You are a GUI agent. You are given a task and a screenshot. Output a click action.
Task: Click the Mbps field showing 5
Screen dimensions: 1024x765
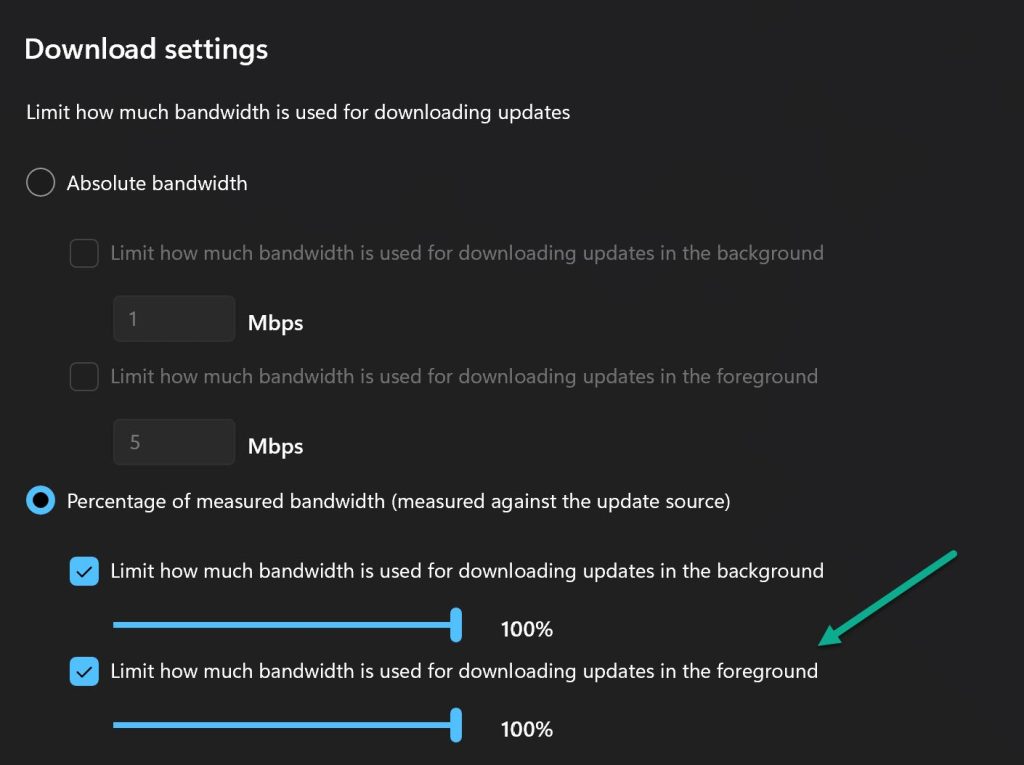click(174, 441)
